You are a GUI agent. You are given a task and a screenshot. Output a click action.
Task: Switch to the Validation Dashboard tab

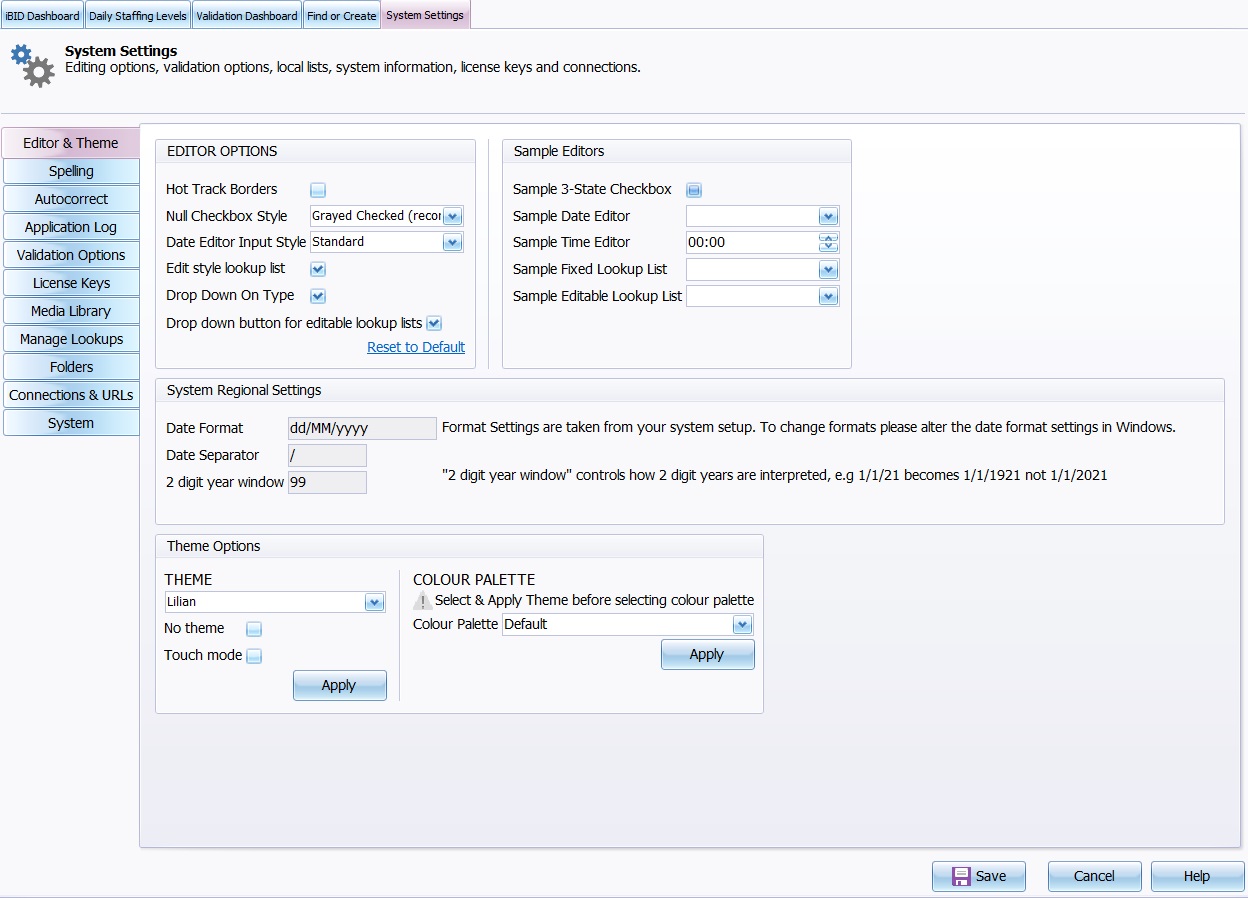click(246, 15)
